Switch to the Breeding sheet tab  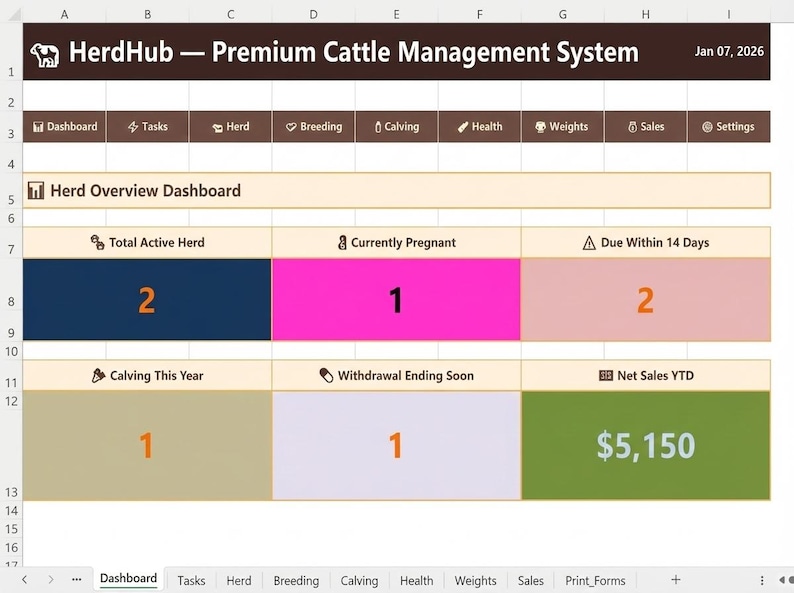coord(296,580)
